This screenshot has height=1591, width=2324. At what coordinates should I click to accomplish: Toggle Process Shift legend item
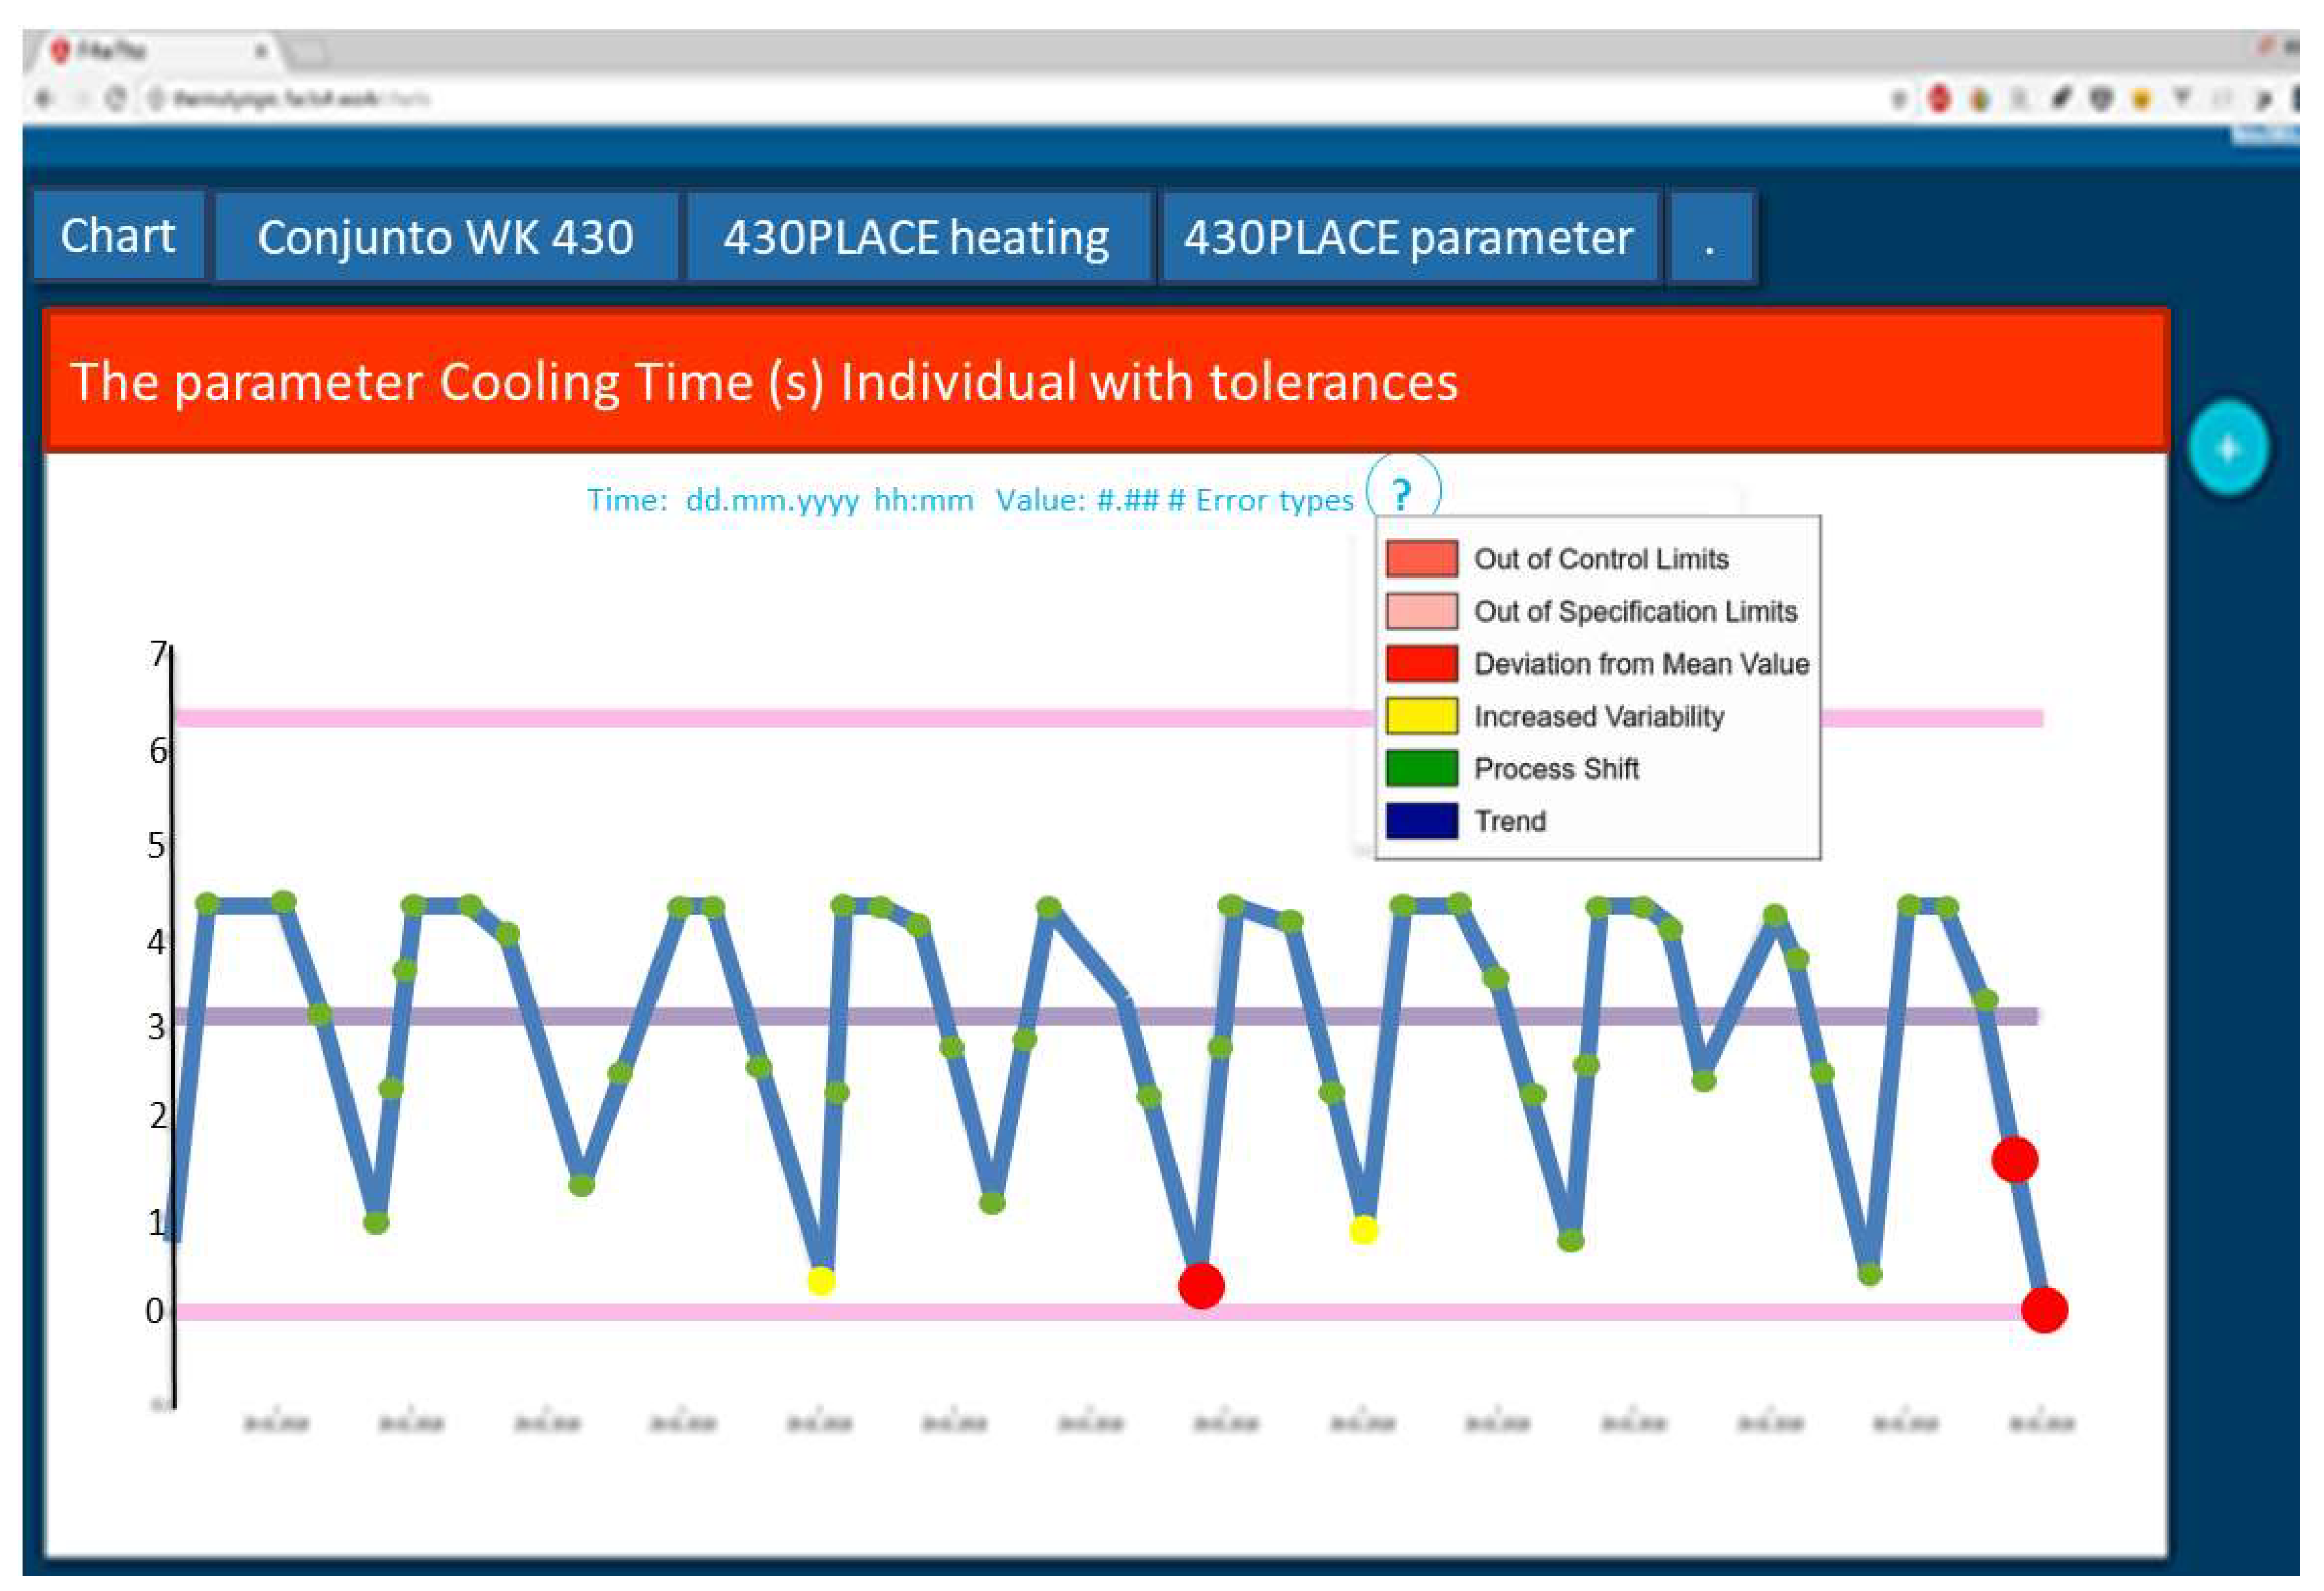(x=1556, y=769)
